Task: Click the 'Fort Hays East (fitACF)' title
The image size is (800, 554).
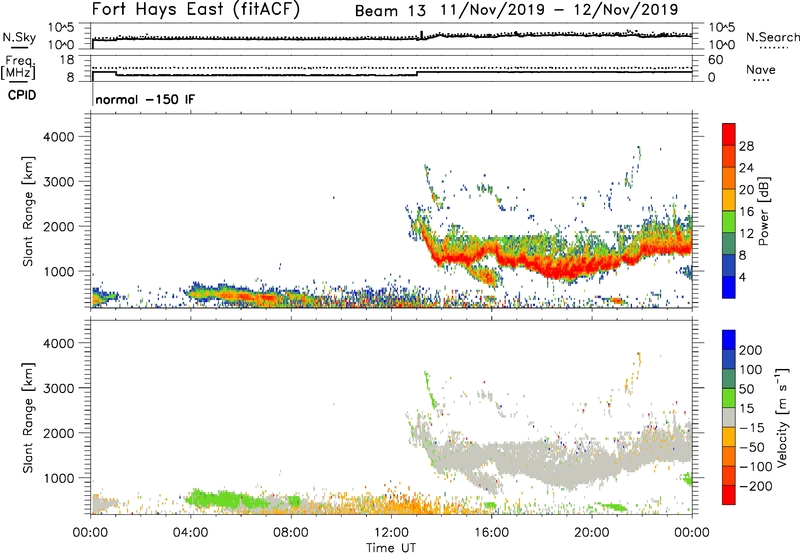Action: coord(196,9)
